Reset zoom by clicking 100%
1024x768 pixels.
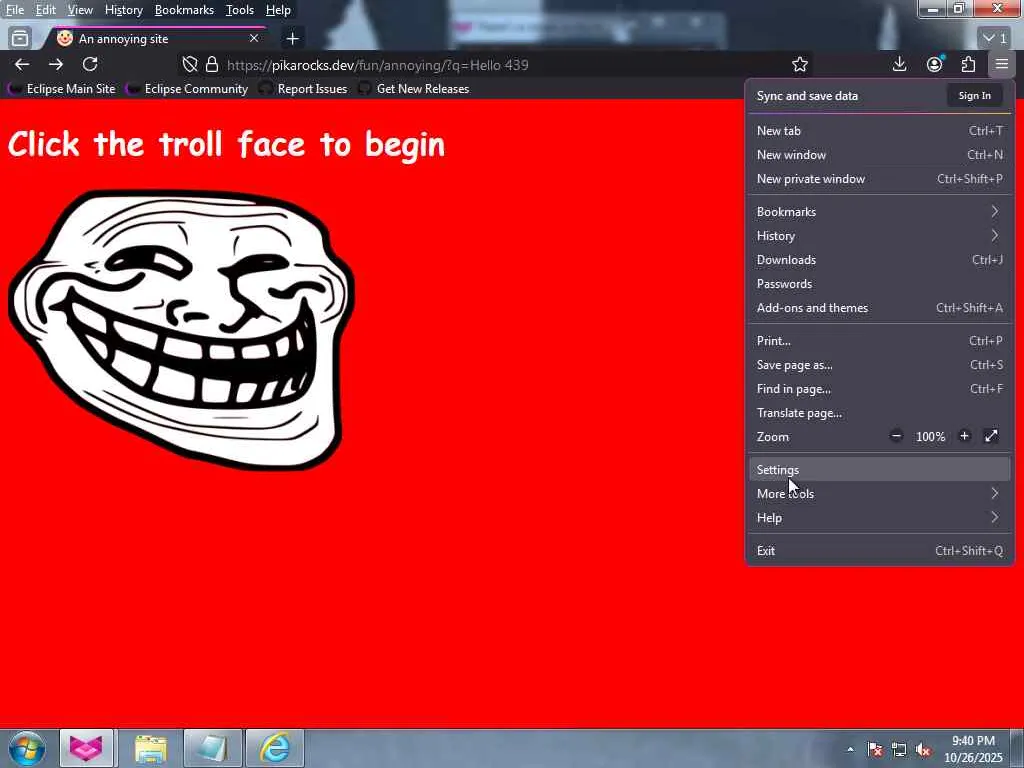point(930,437)
